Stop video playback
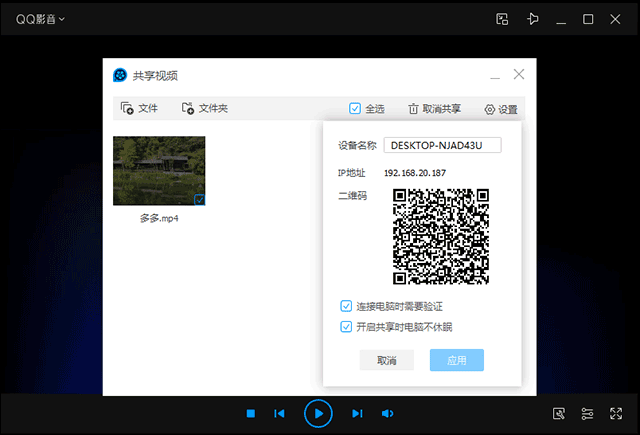Viewport: 640px width, 435px height. tap(251, 413)
